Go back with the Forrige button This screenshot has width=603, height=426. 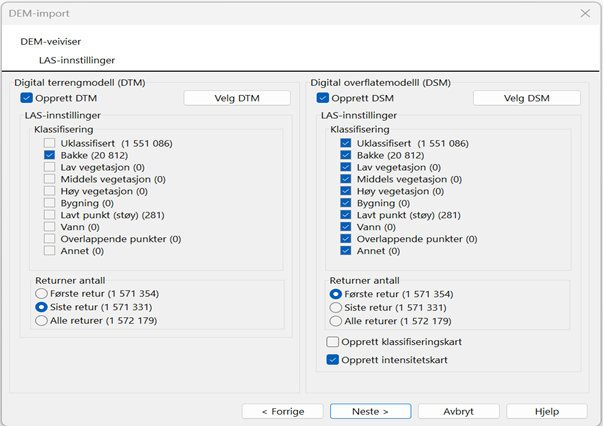pos(283,411)
